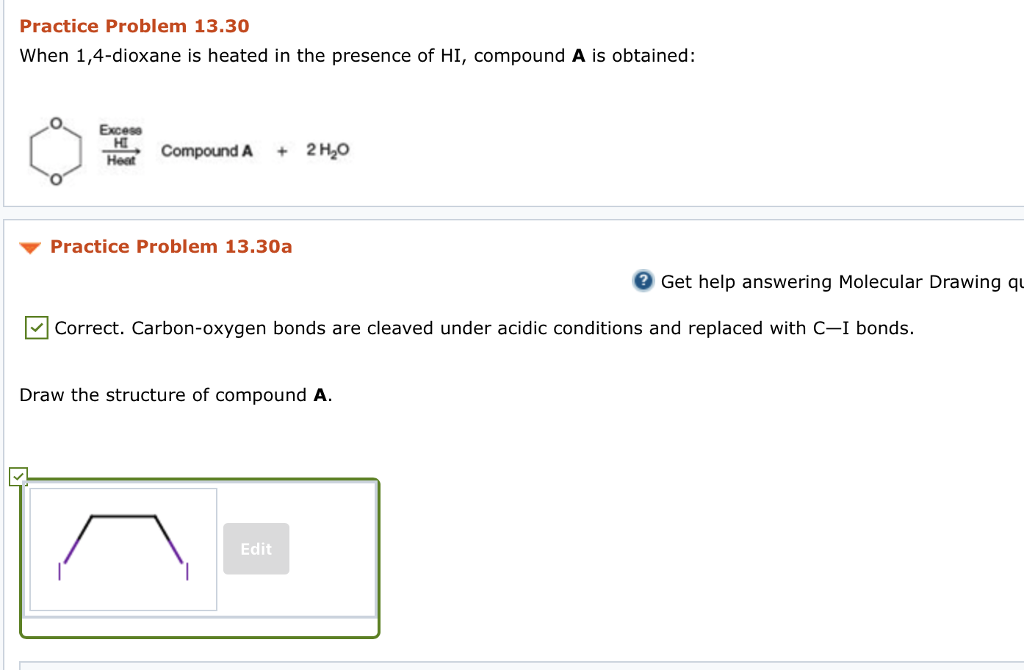Click the 2 H2O product label icon
This screenshot has width=1024, height=670.
pos(328,151)
